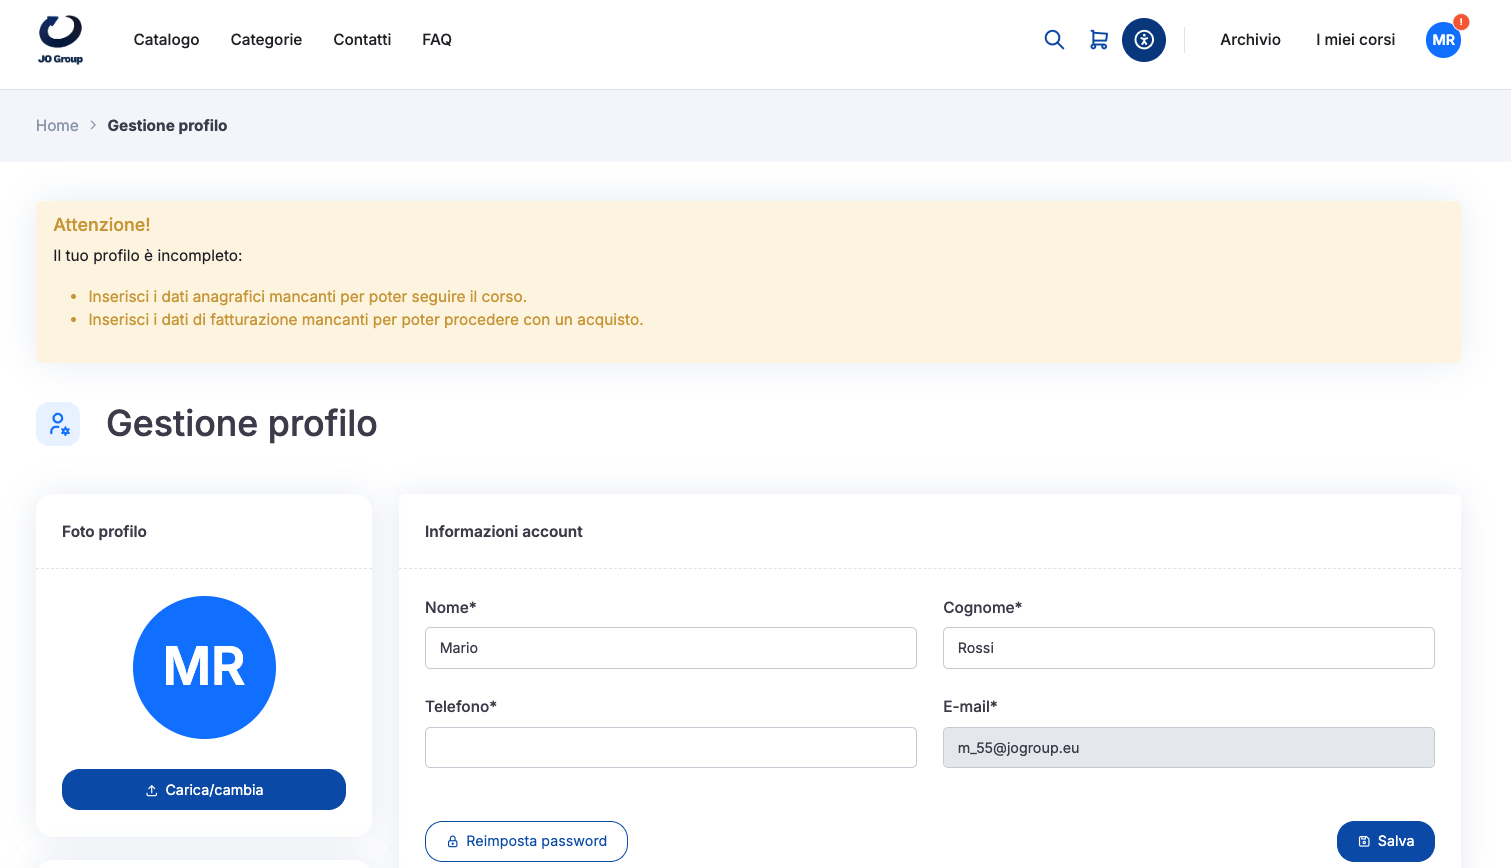The image size is (1511, 868).
Task: Go to Contatti page
Action: pos(362,40)
